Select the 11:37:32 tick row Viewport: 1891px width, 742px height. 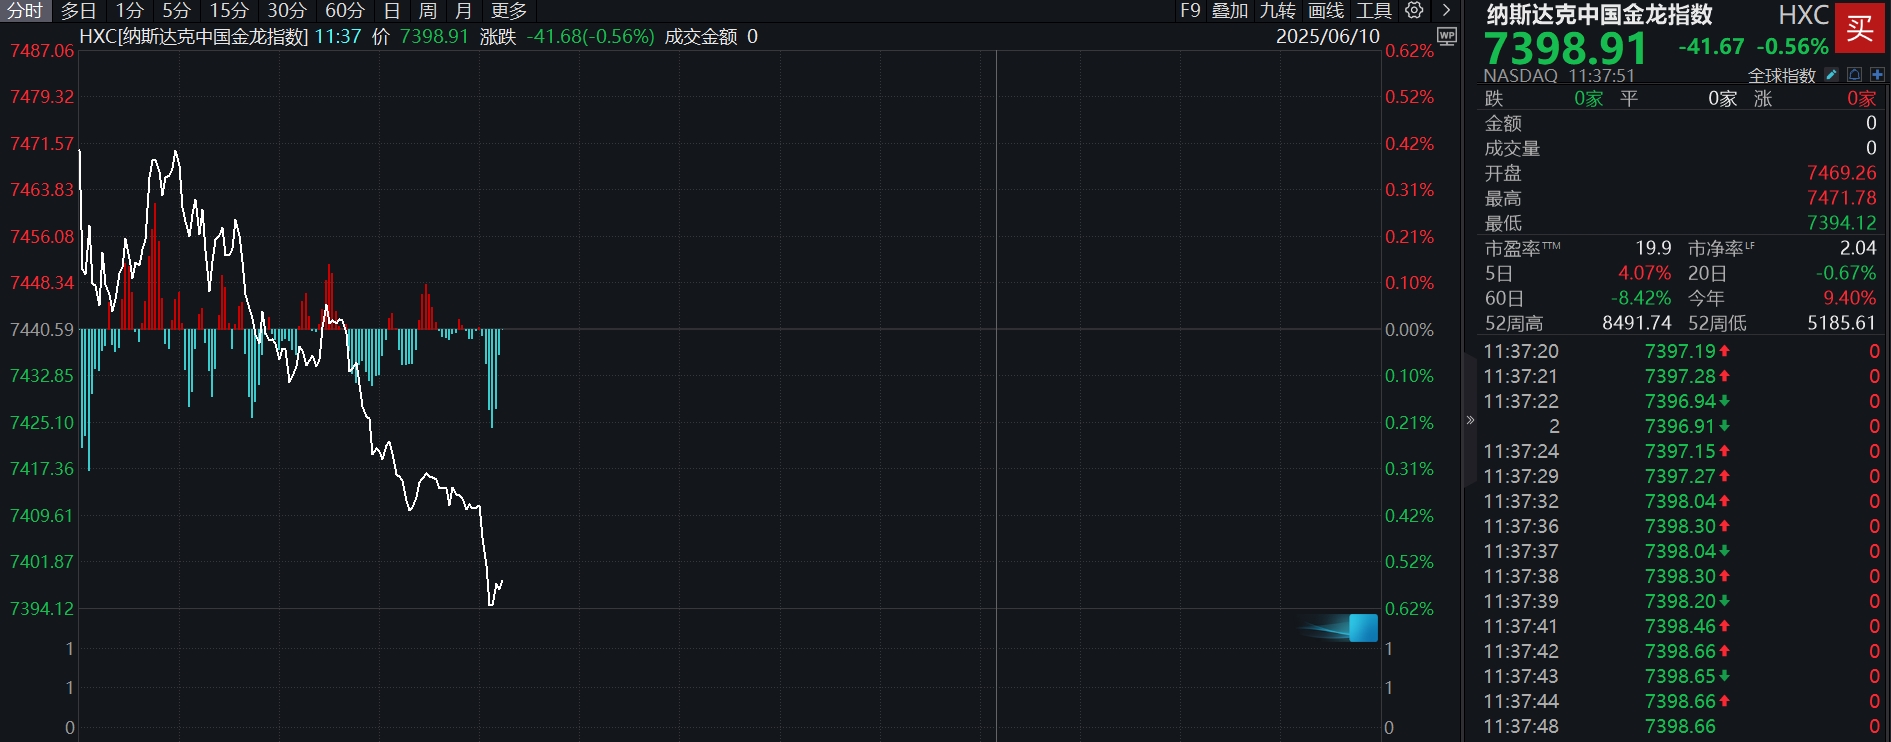coord(1680,501)
